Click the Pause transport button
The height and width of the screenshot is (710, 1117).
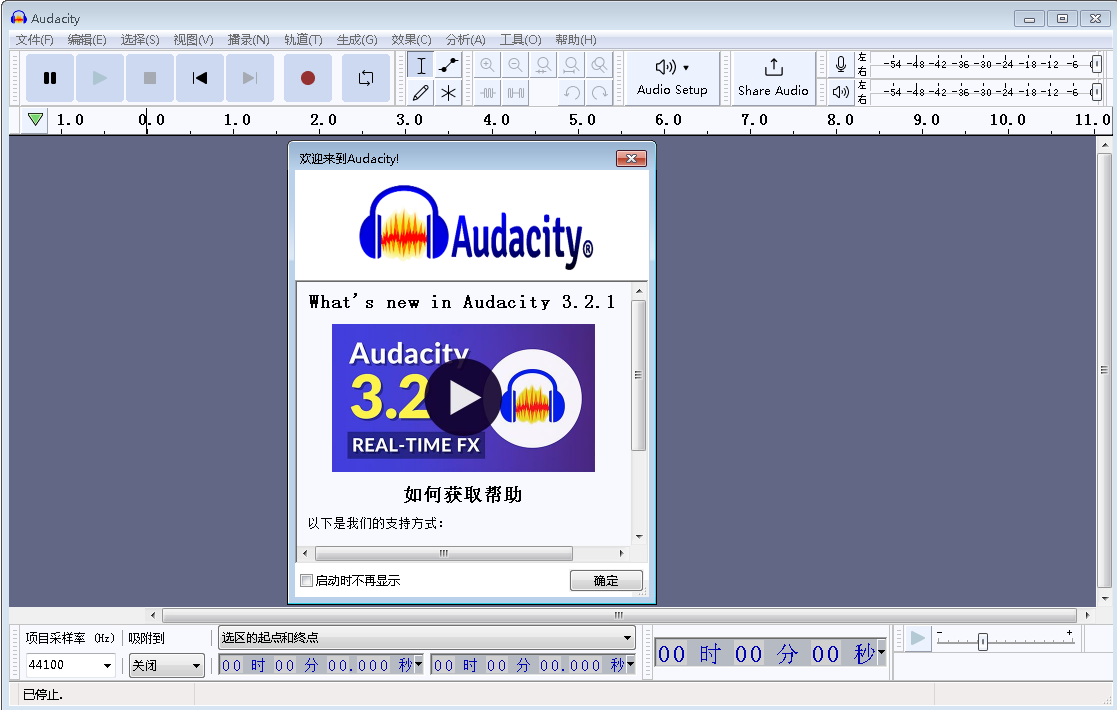(50, 78)
